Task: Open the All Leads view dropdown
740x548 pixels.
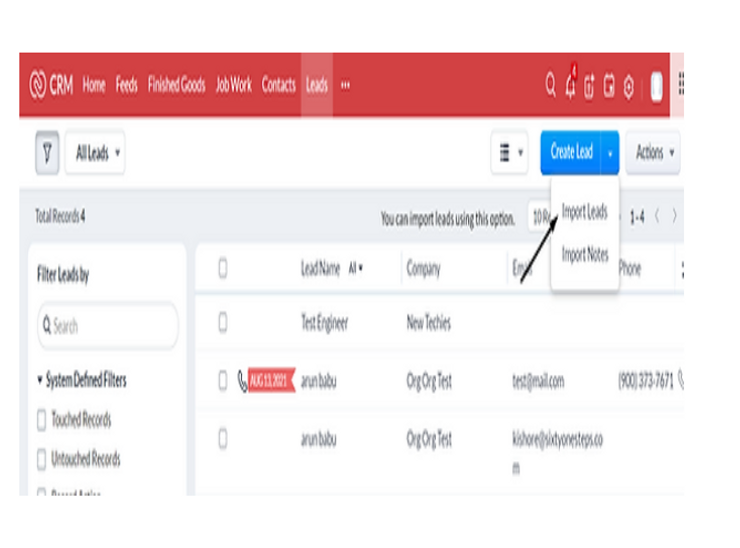Action: coord(95,153)
